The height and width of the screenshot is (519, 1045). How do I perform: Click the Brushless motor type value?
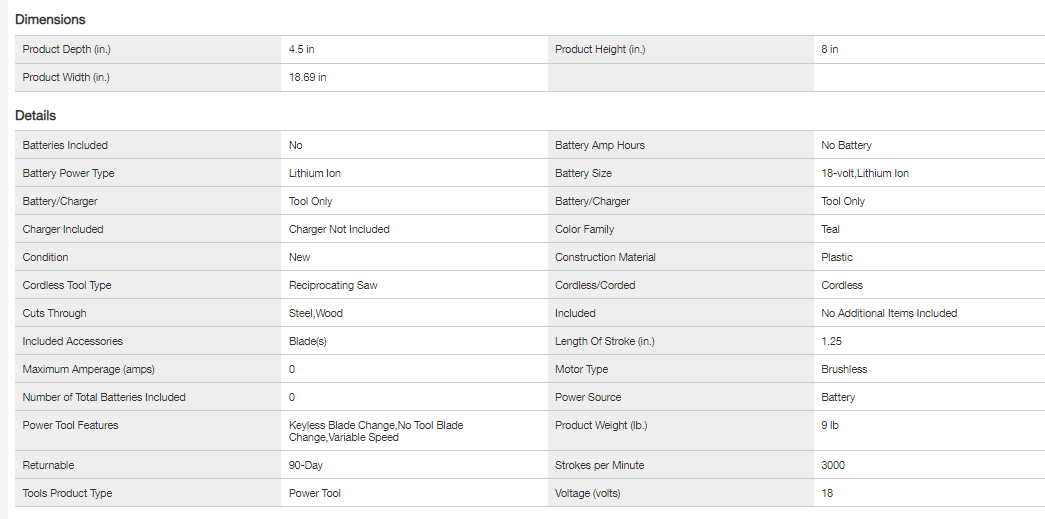844,369
